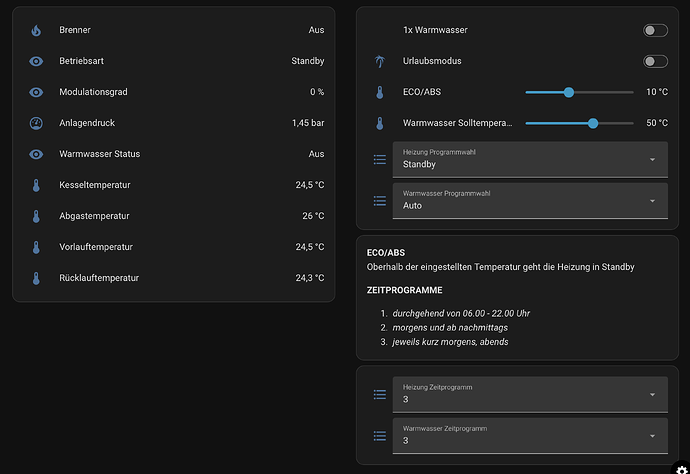Click the thermometer icon beside Abgastemperatur

pos(36,216)
